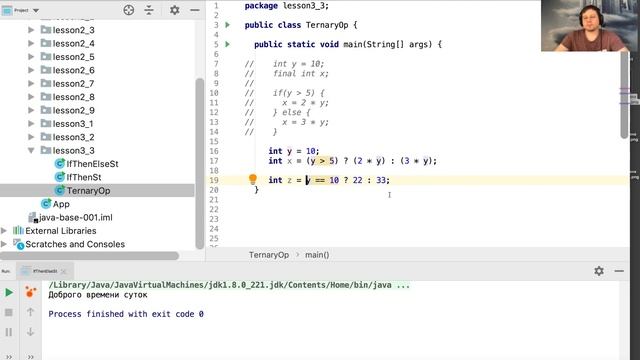Click 'int y = 10;' on line 16

pos(294,151)
